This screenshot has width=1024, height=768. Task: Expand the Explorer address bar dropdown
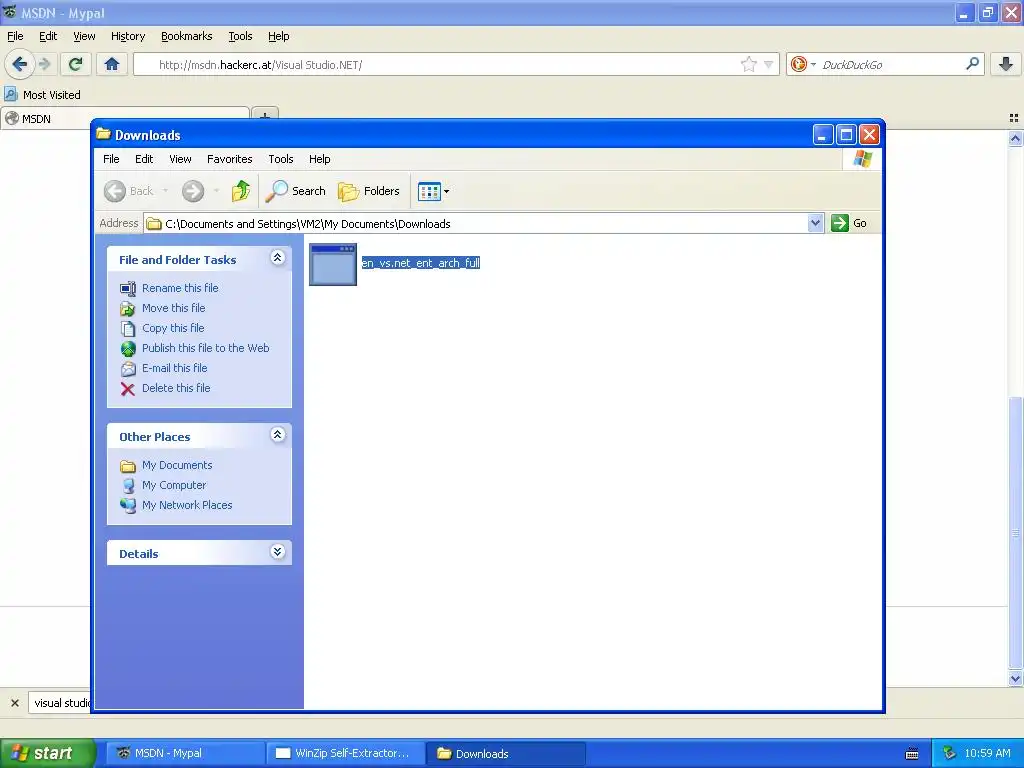(x=815, y=223)
